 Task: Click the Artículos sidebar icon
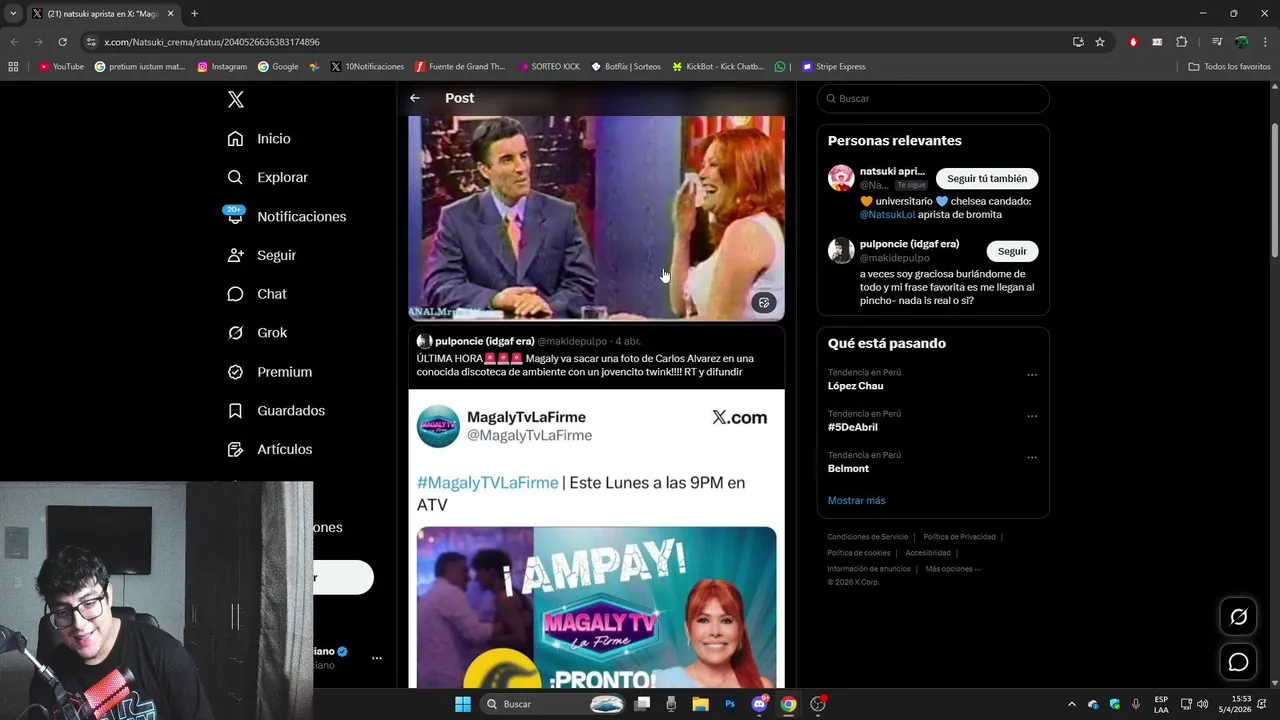click(x=235, y=450)
